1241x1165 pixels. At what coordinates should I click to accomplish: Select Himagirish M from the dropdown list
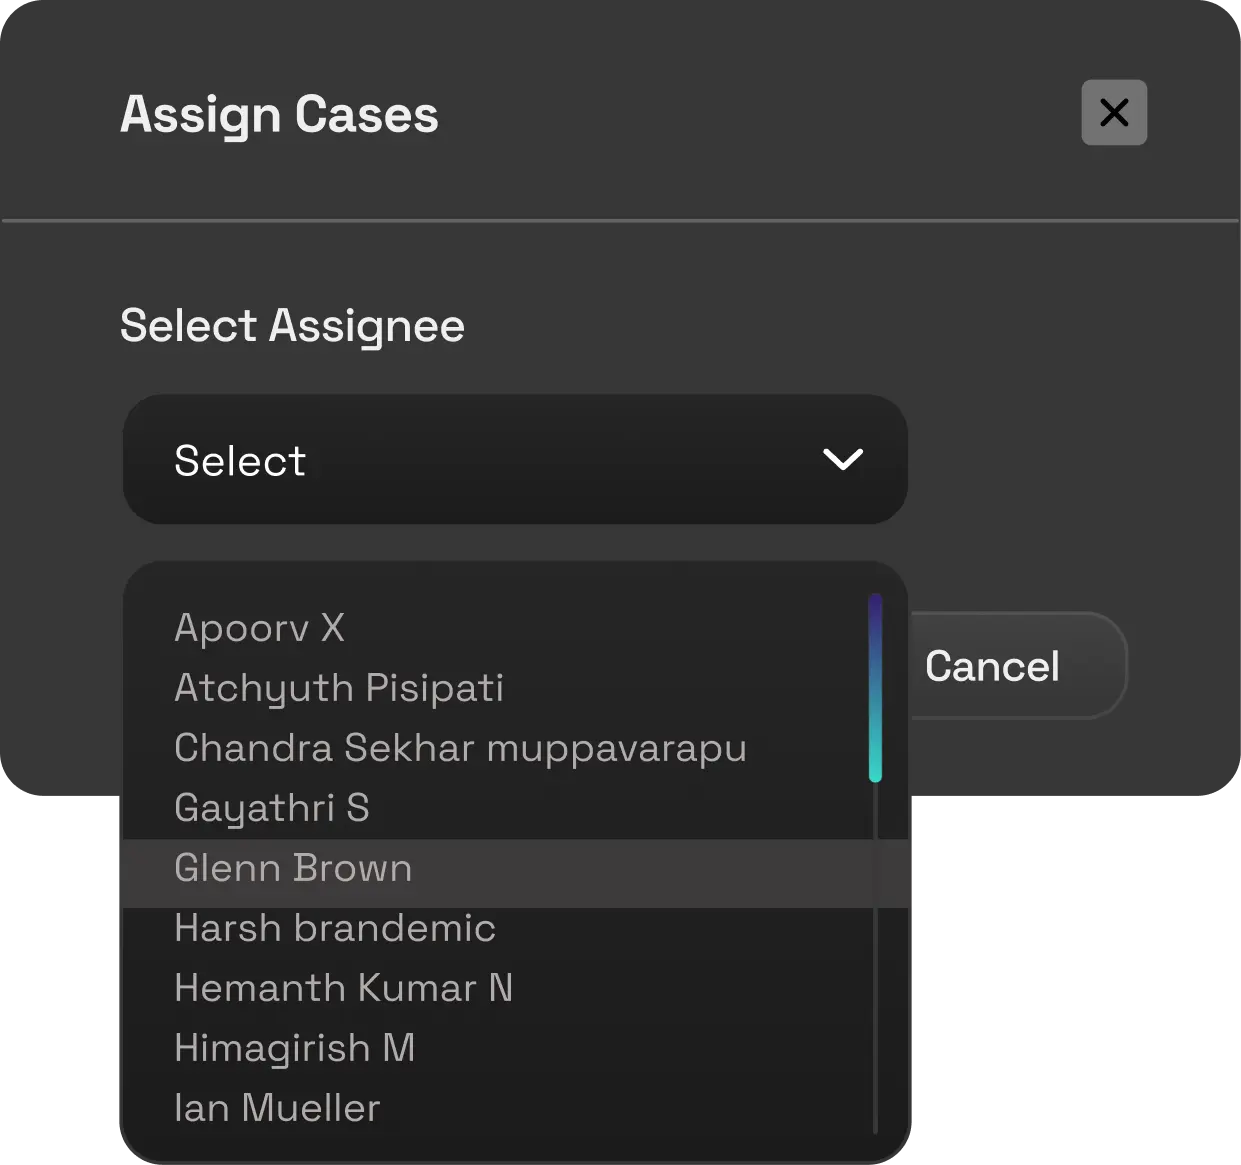(x=294, y=1048)
